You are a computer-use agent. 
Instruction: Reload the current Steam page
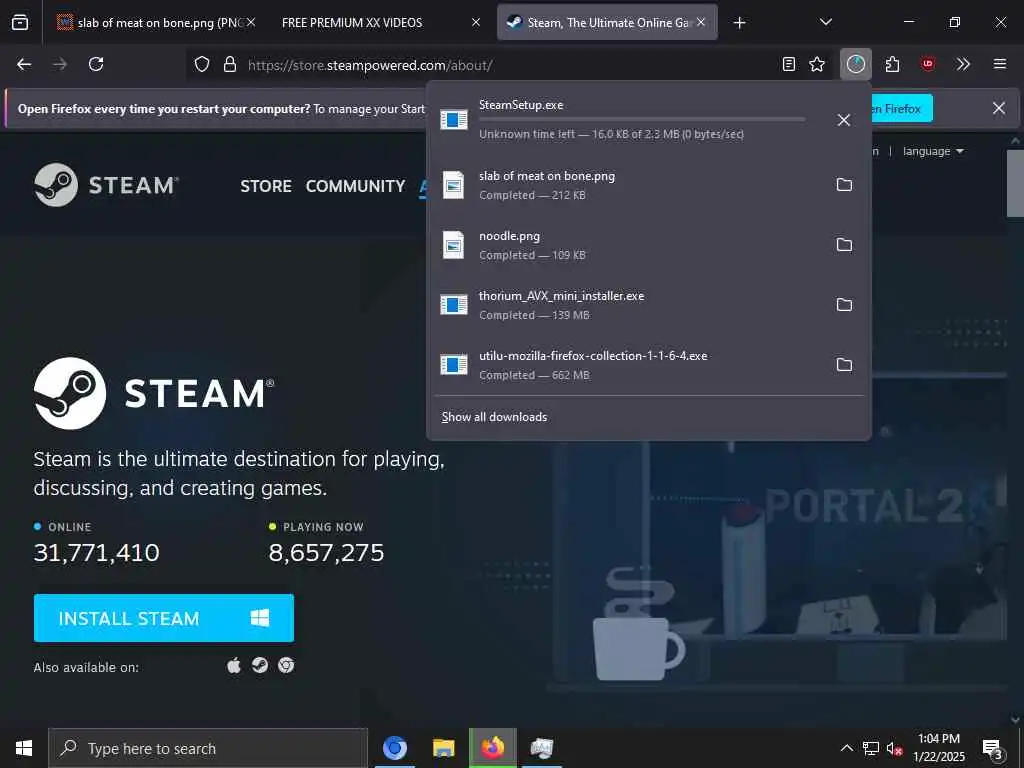pos(96,64)
